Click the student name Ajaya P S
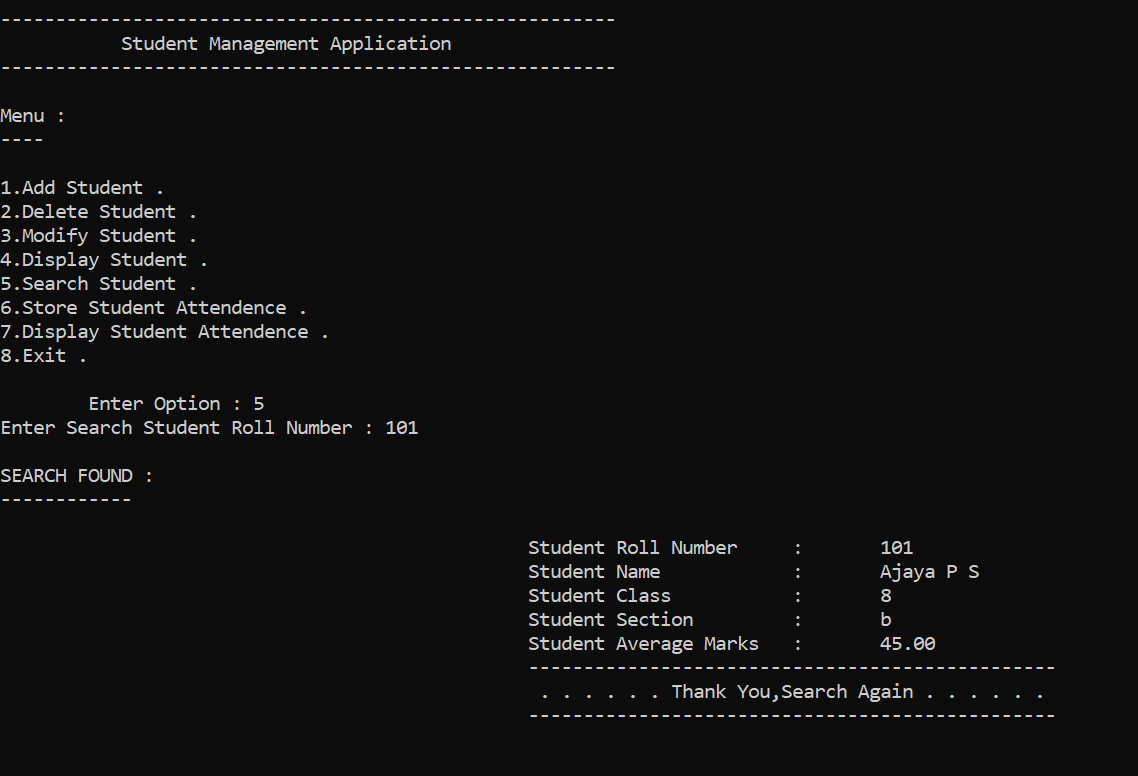The height and width of the screenshot is (776, 1138). click(x=928, y=571)
